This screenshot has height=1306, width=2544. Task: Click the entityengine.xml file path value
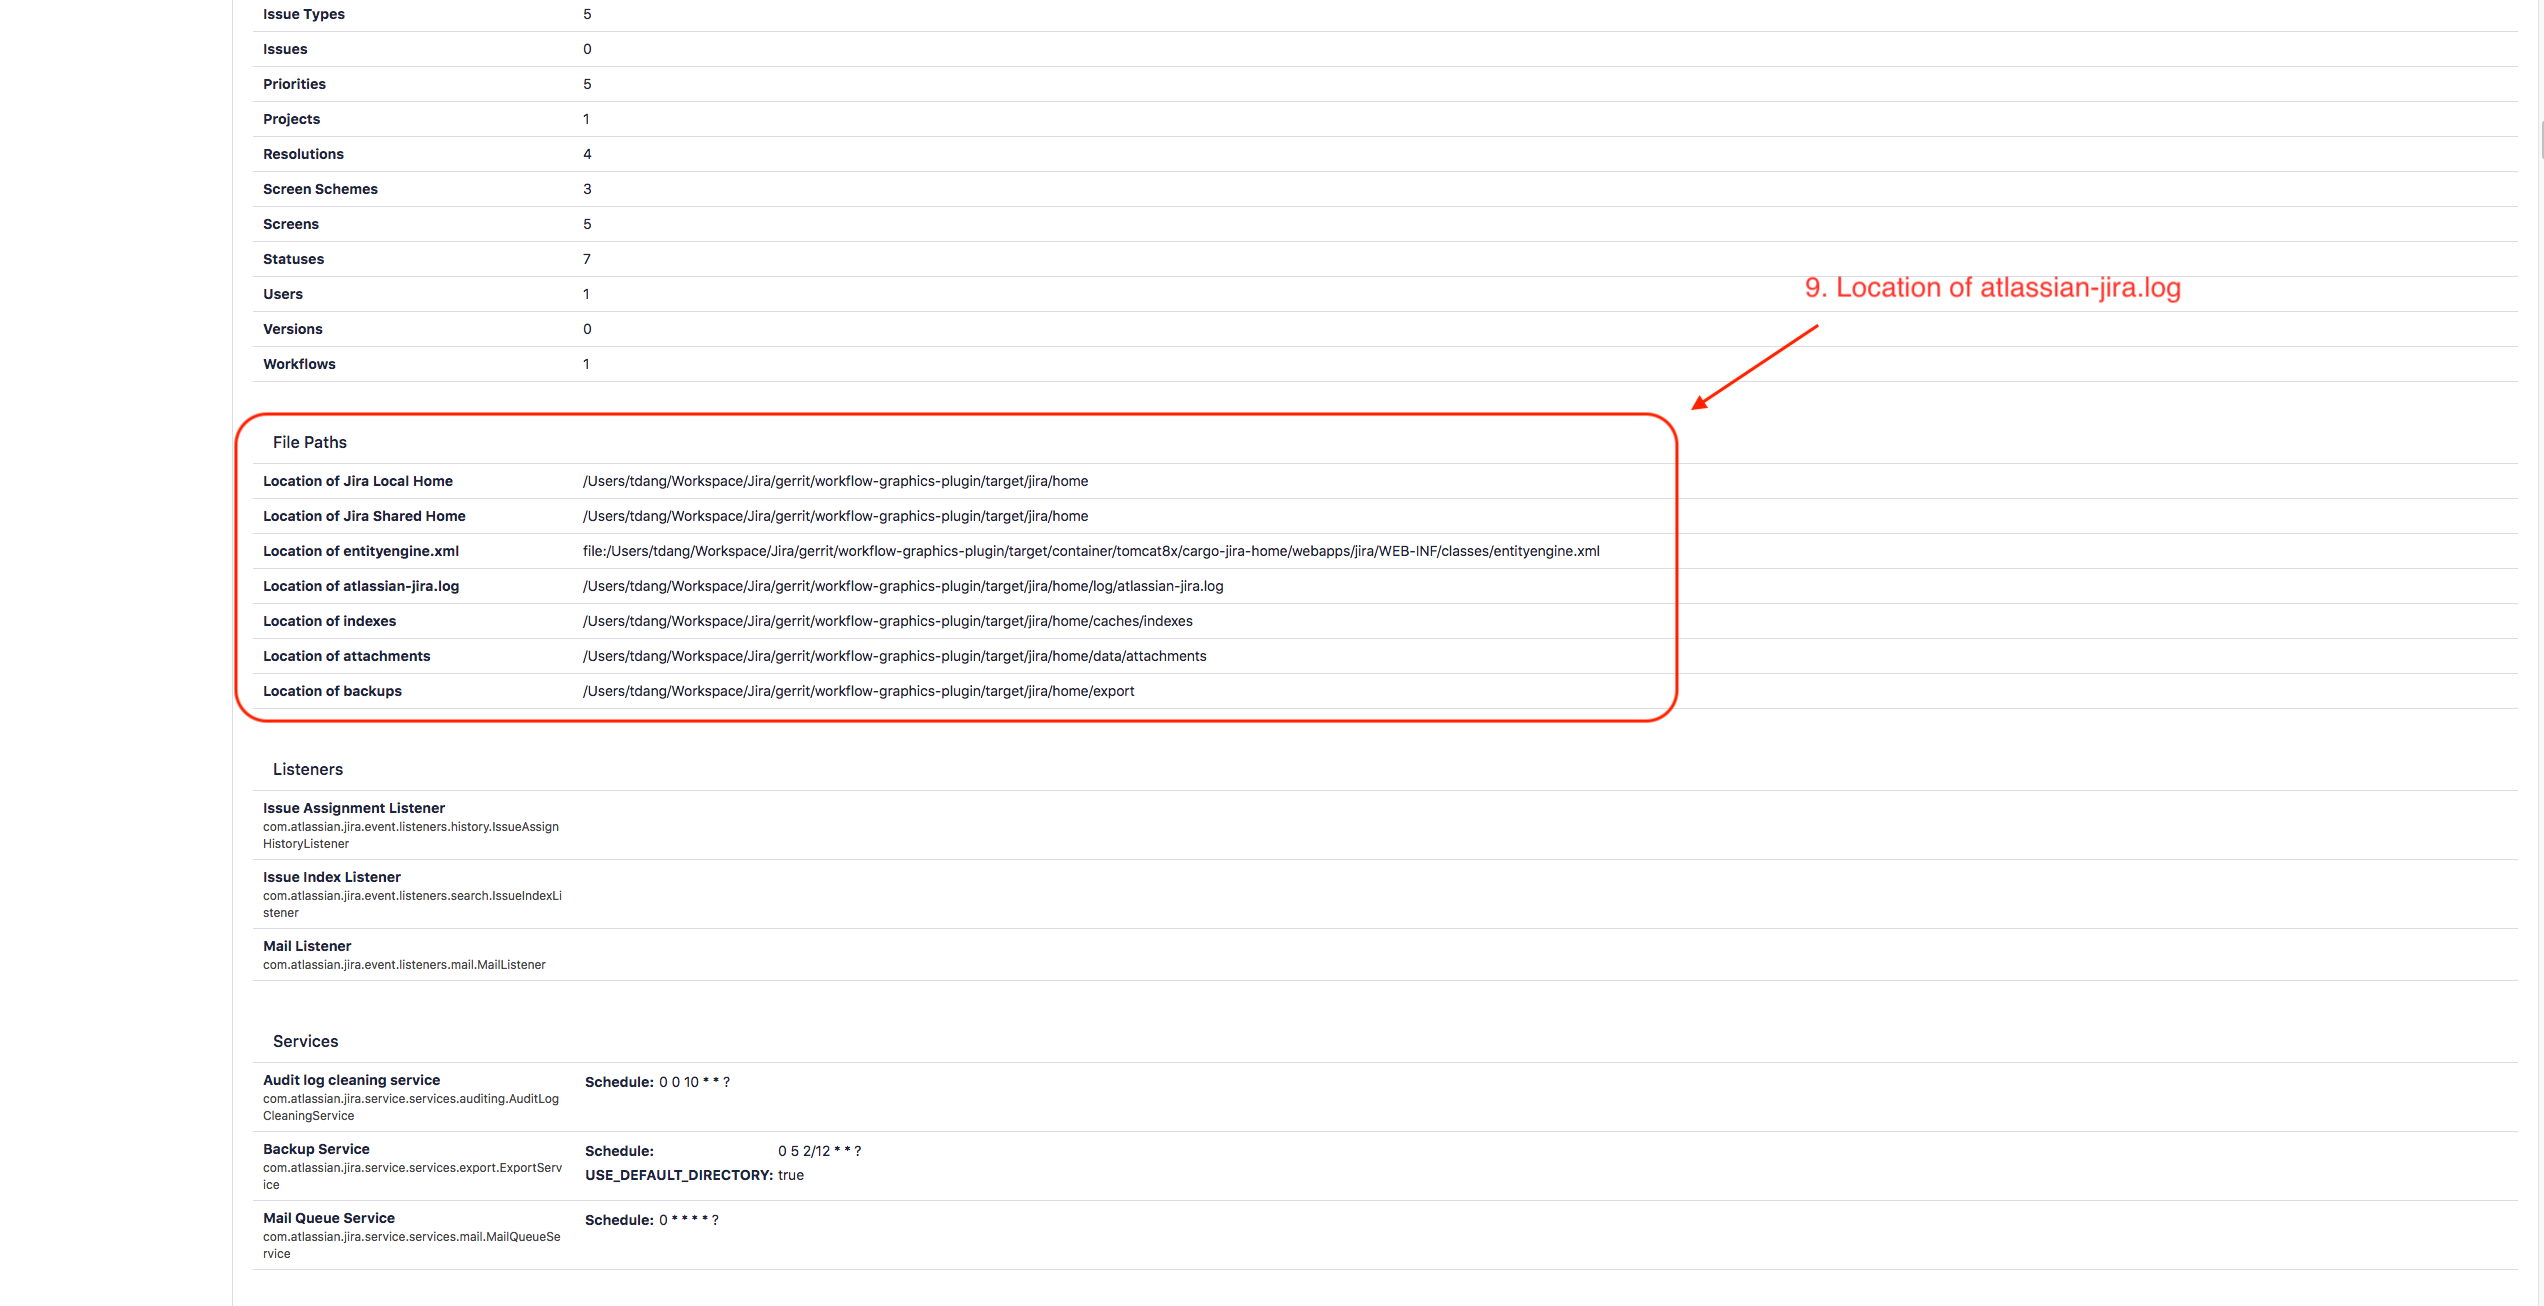1090,551
